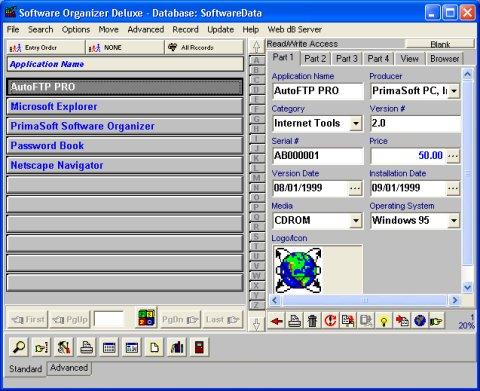Click the page number box between PgUp and PgDn

pos(109,320)
